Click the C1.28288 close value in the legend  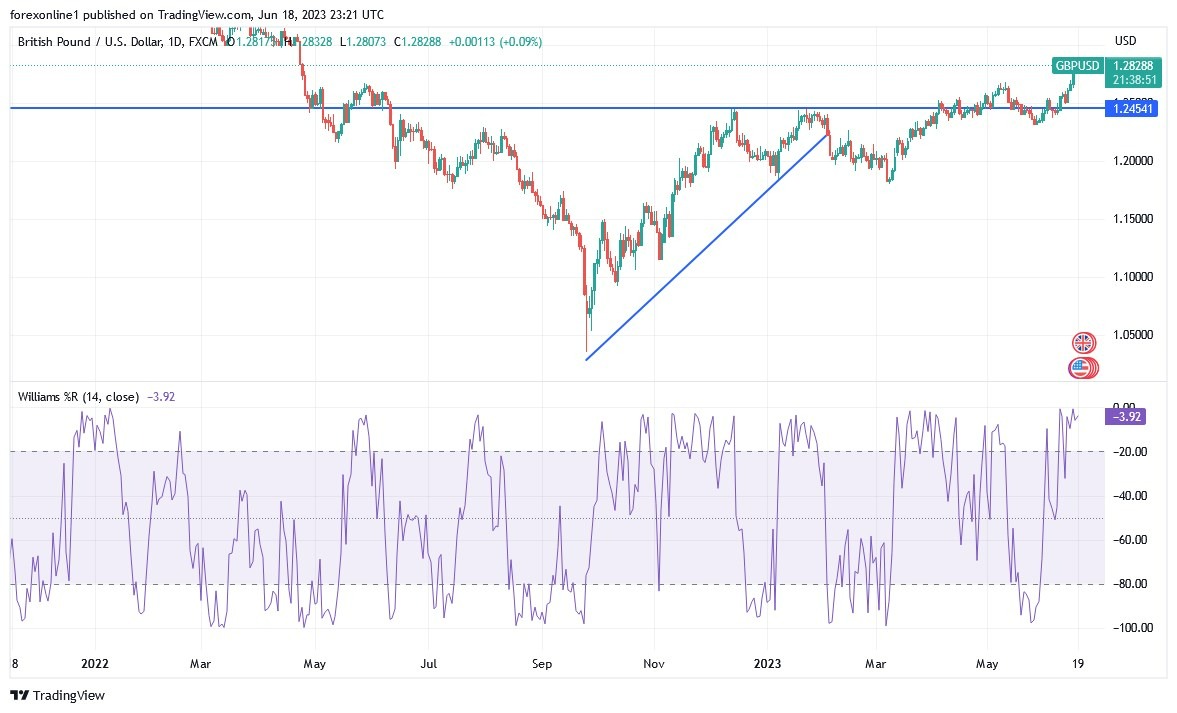tap(420, 42)
